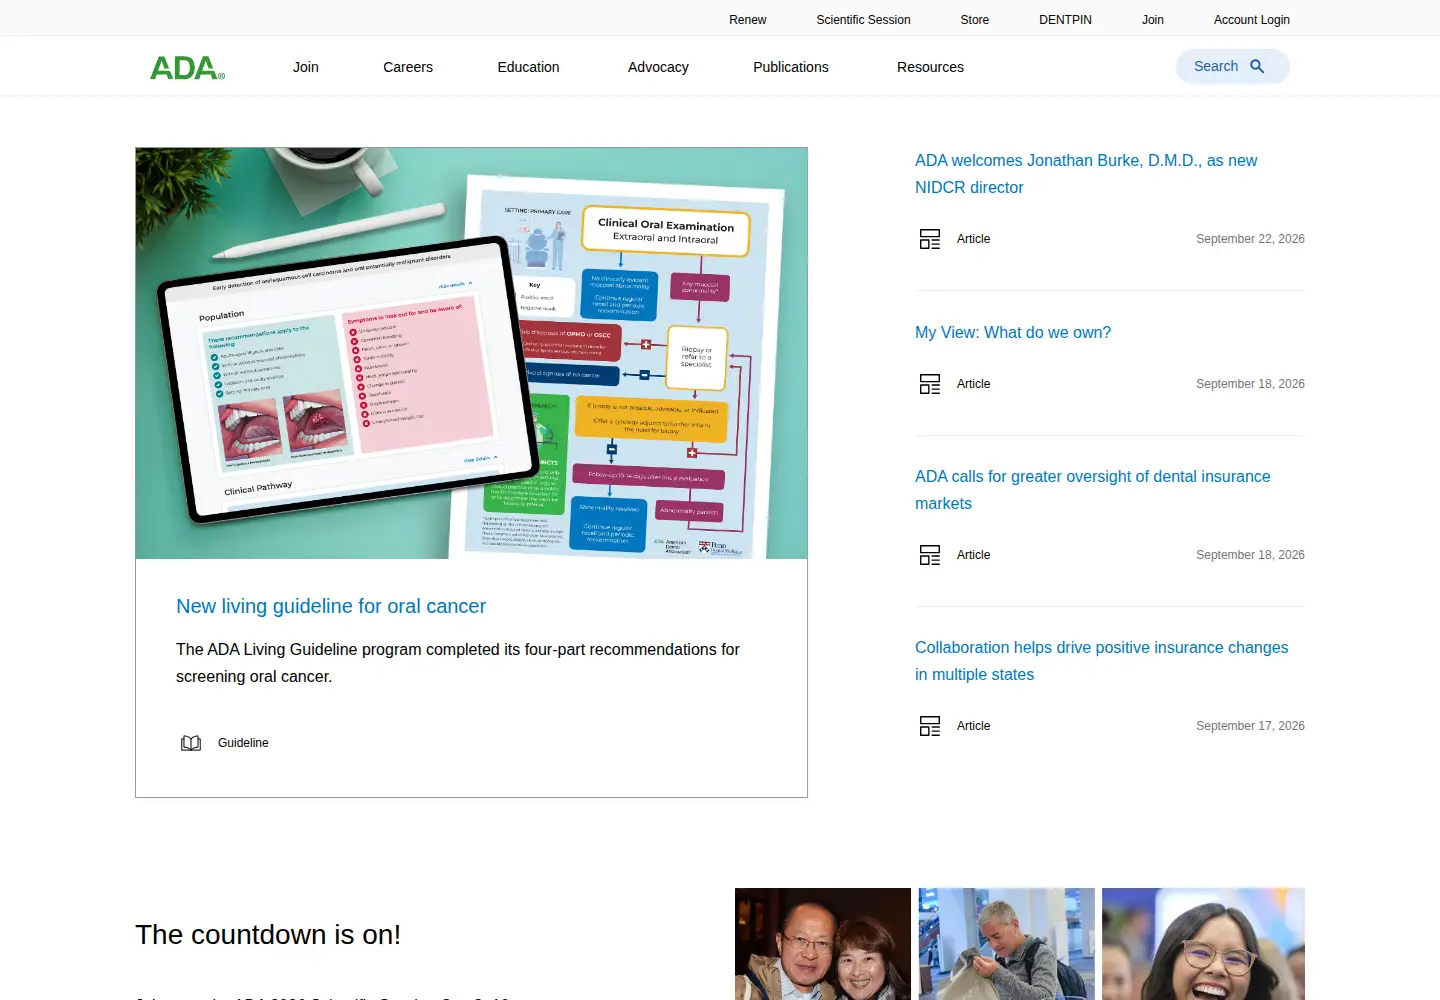This screenshot has height=1000, width=1440.
Task: Visit the Store link
Action: (x=975, y=20)
